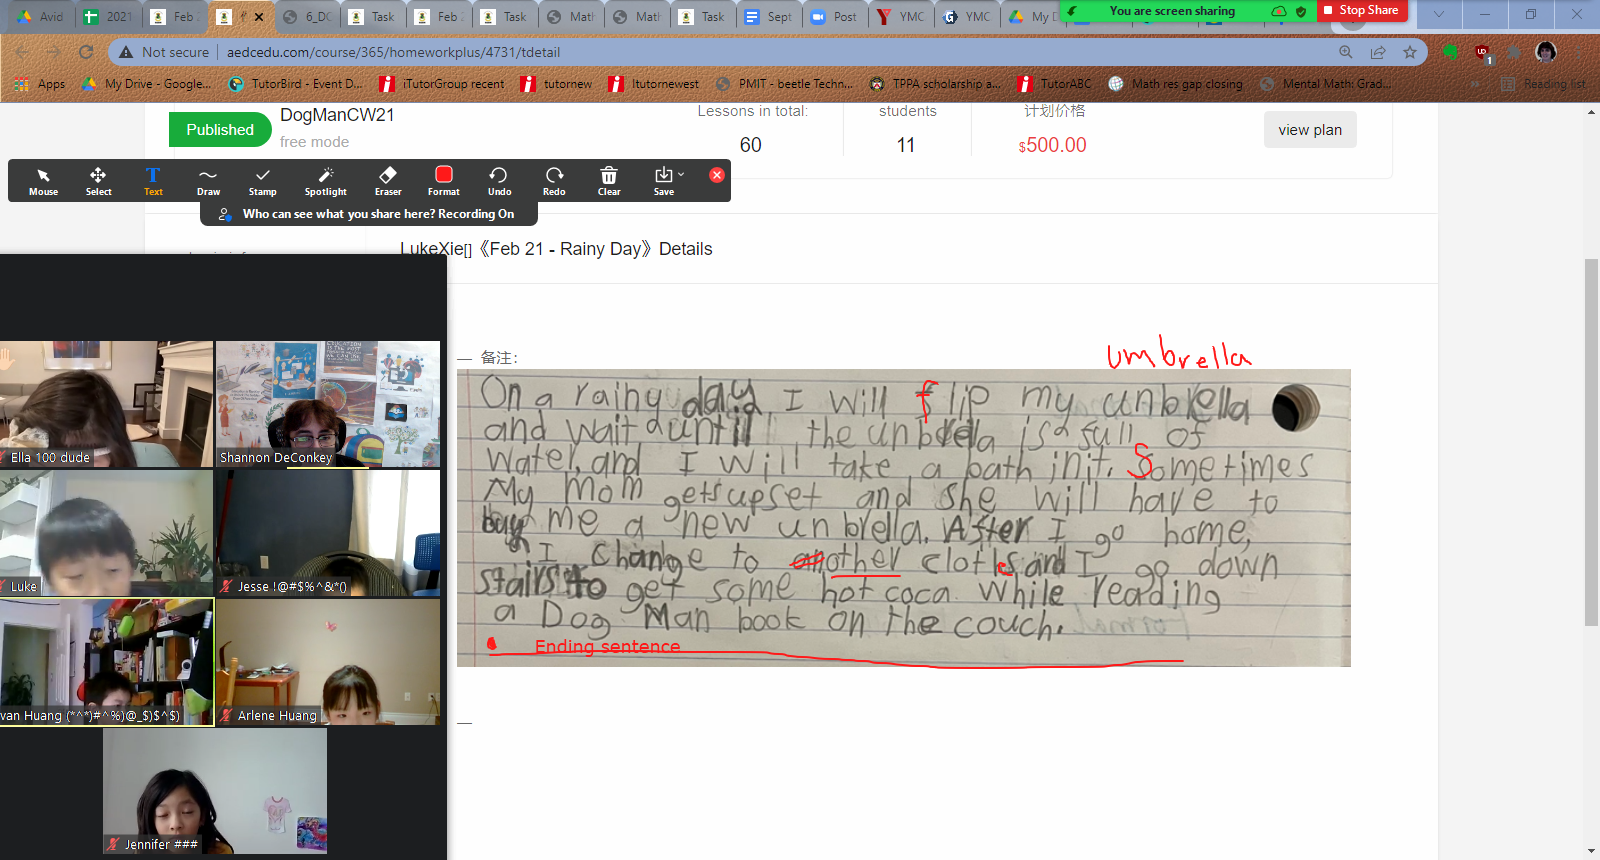Switch to the first YMC browser tab
Screen dimensions: 1600x860
click(x=900, y=16)
